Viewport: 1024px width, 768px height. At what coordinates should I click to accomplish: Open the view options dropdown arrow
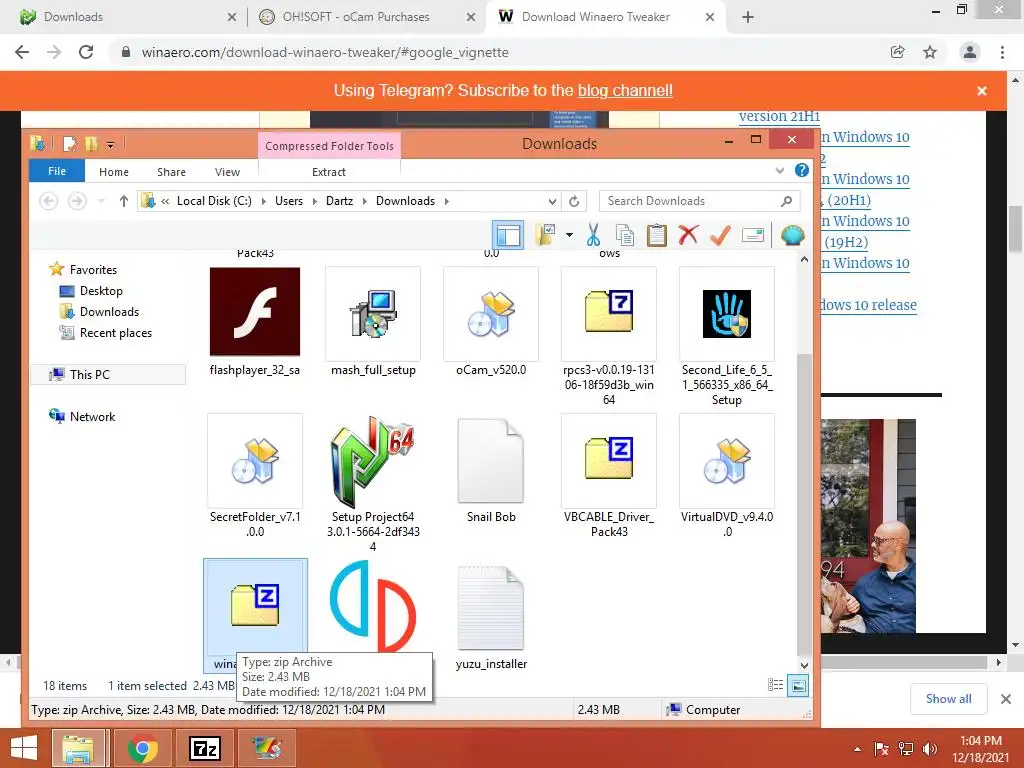click(x=569, y=235)
